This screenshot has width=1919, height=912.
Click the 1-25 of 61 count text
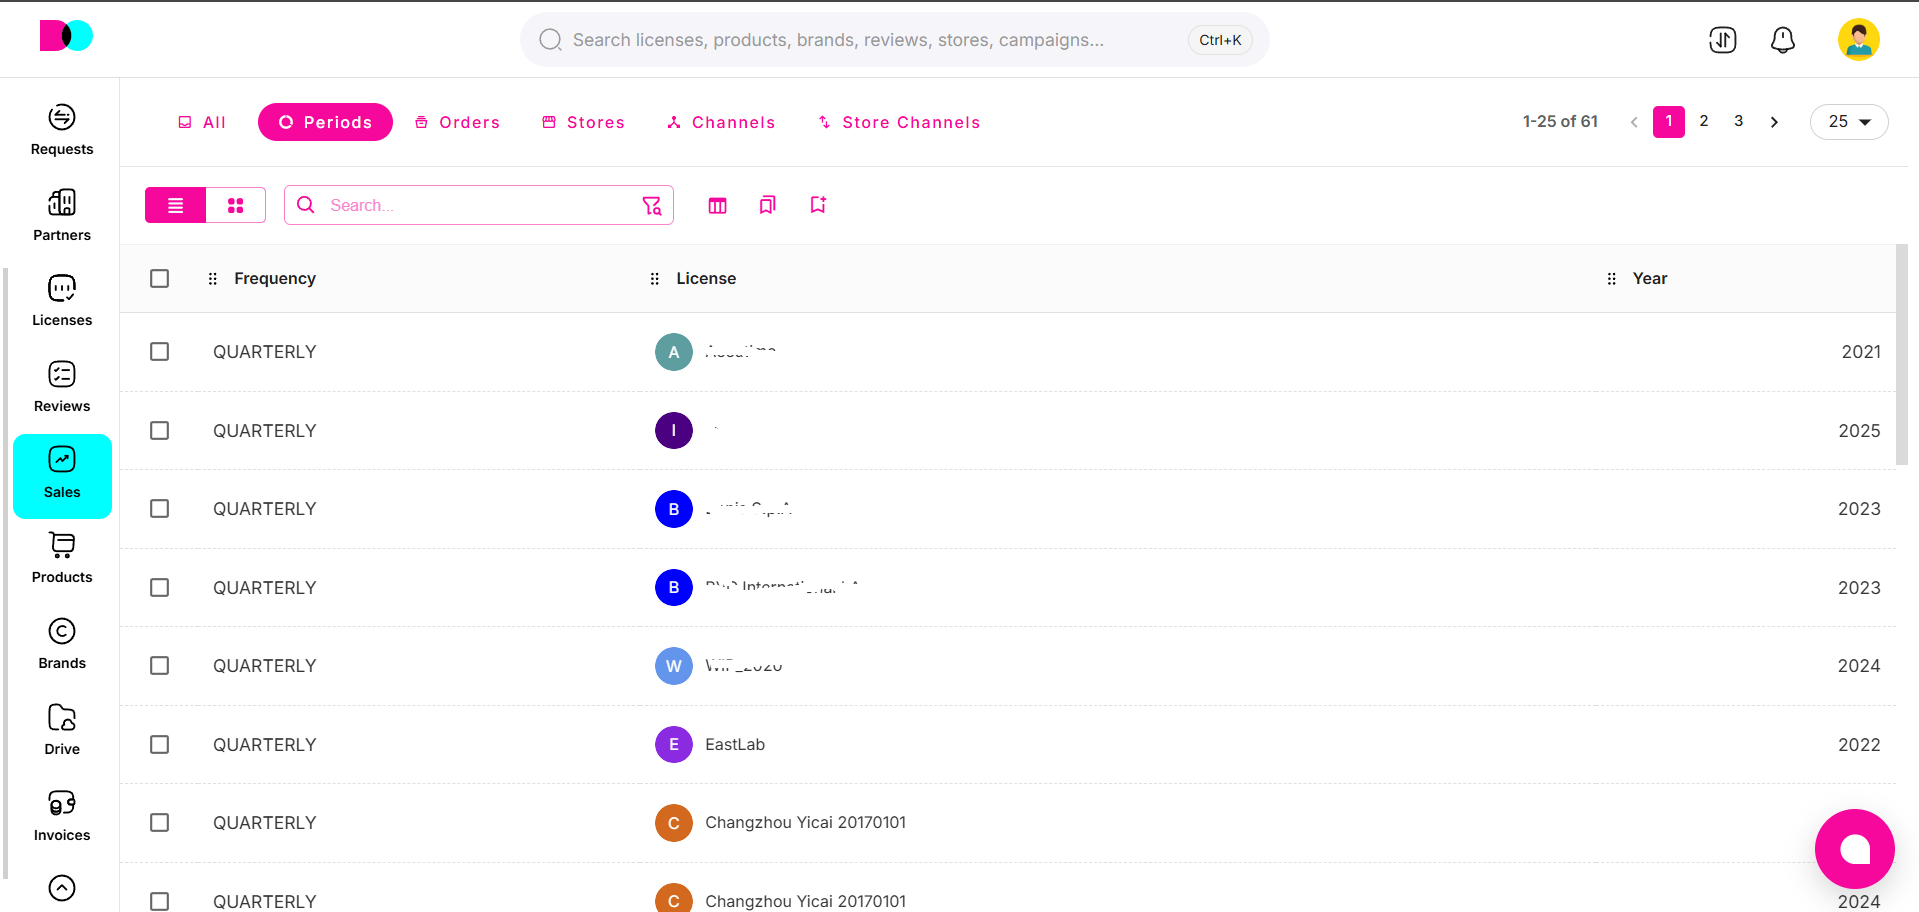(1560, 122)
